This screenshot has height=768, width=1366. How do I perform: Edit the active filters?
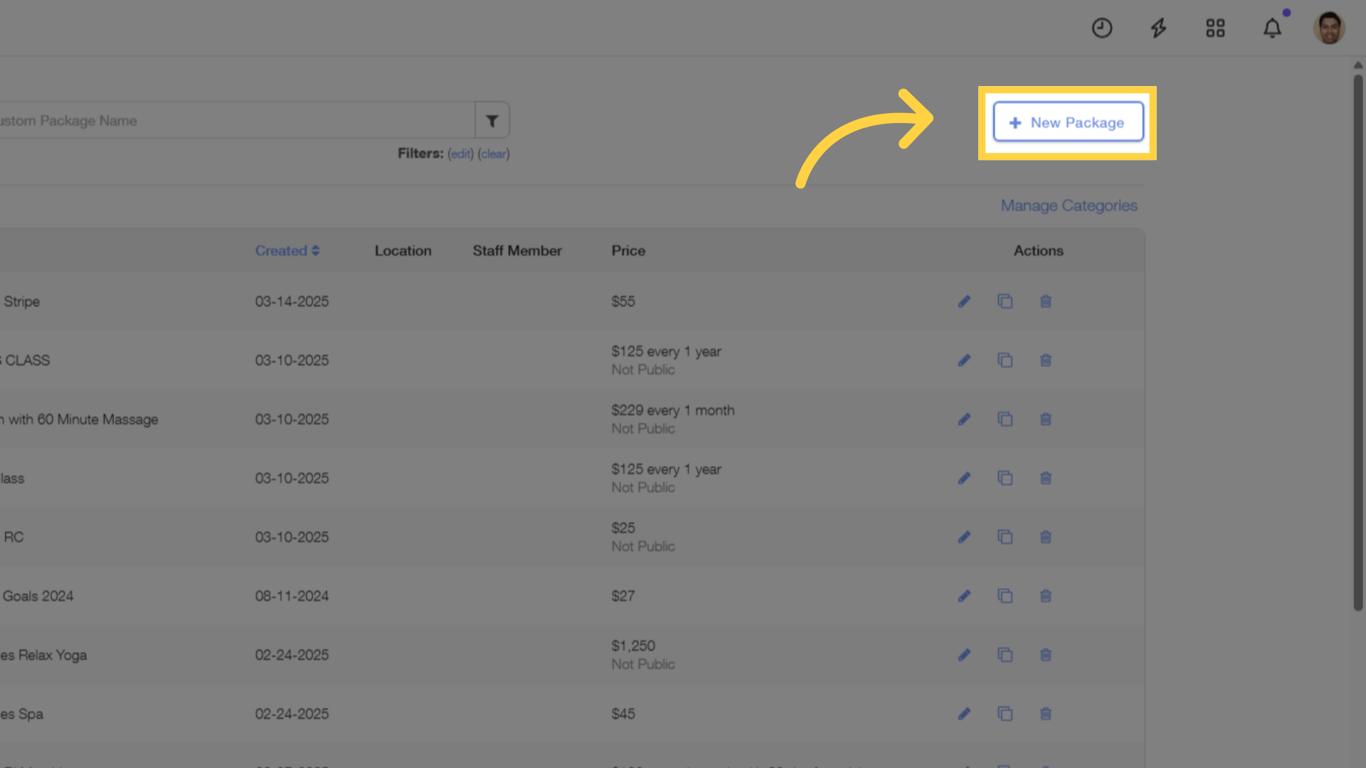click(460, 154)
